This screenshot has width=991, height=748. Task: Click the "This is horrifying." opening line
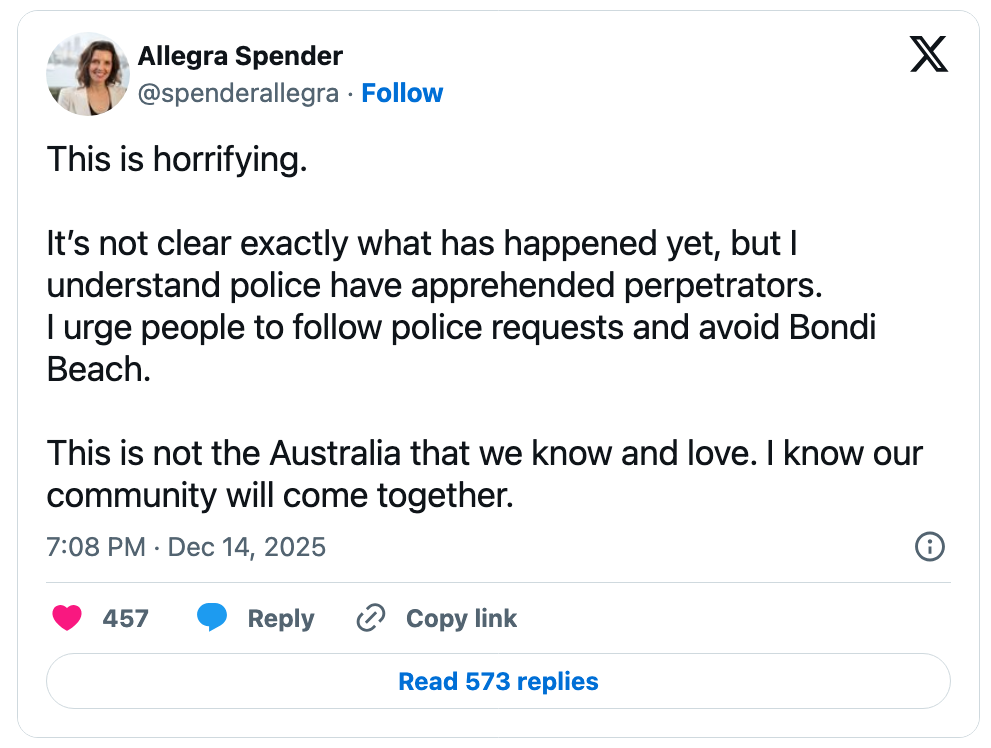(177, 160)
